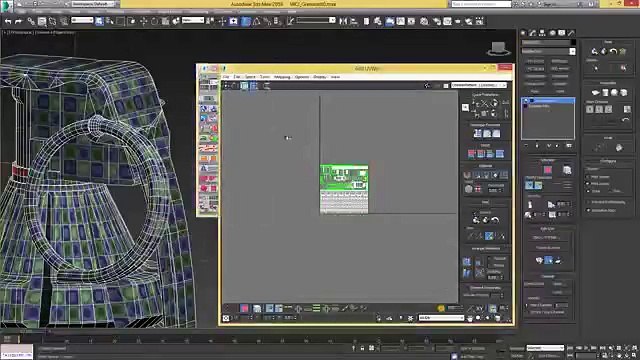Open the Selected key filter dropdown
Image resolution: width=640 pixels, height=360 pixels.
point(545,348)
